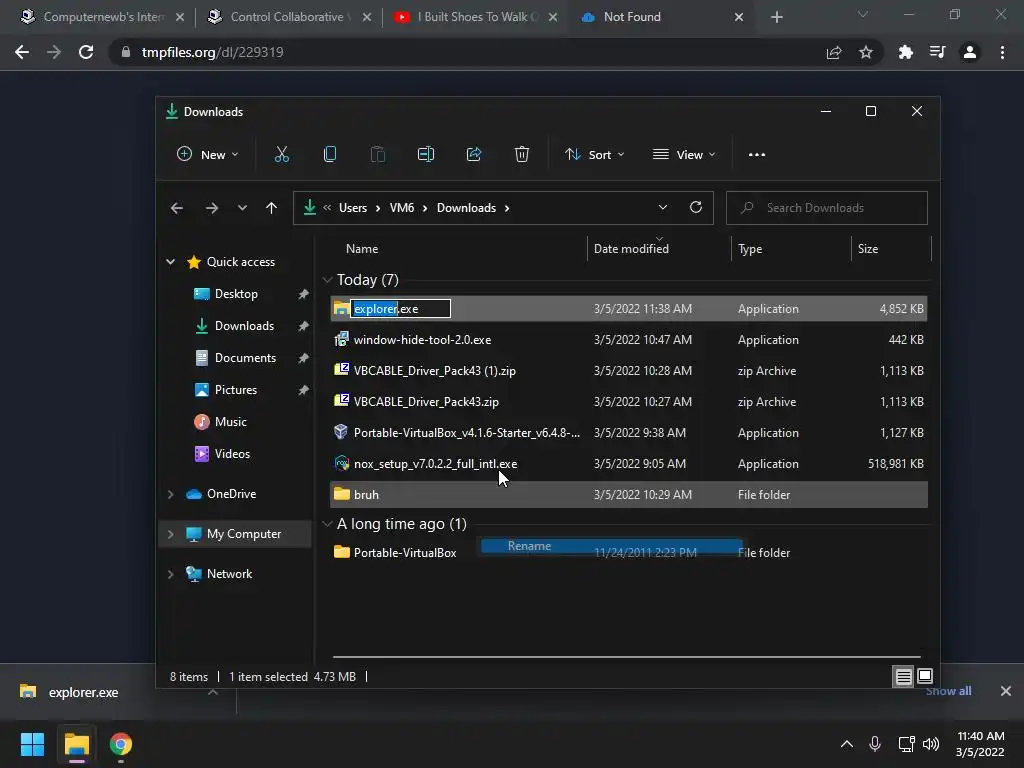Open the See more three-dots menu
The width and height of the screenshot is (1024, 768).
757,155
